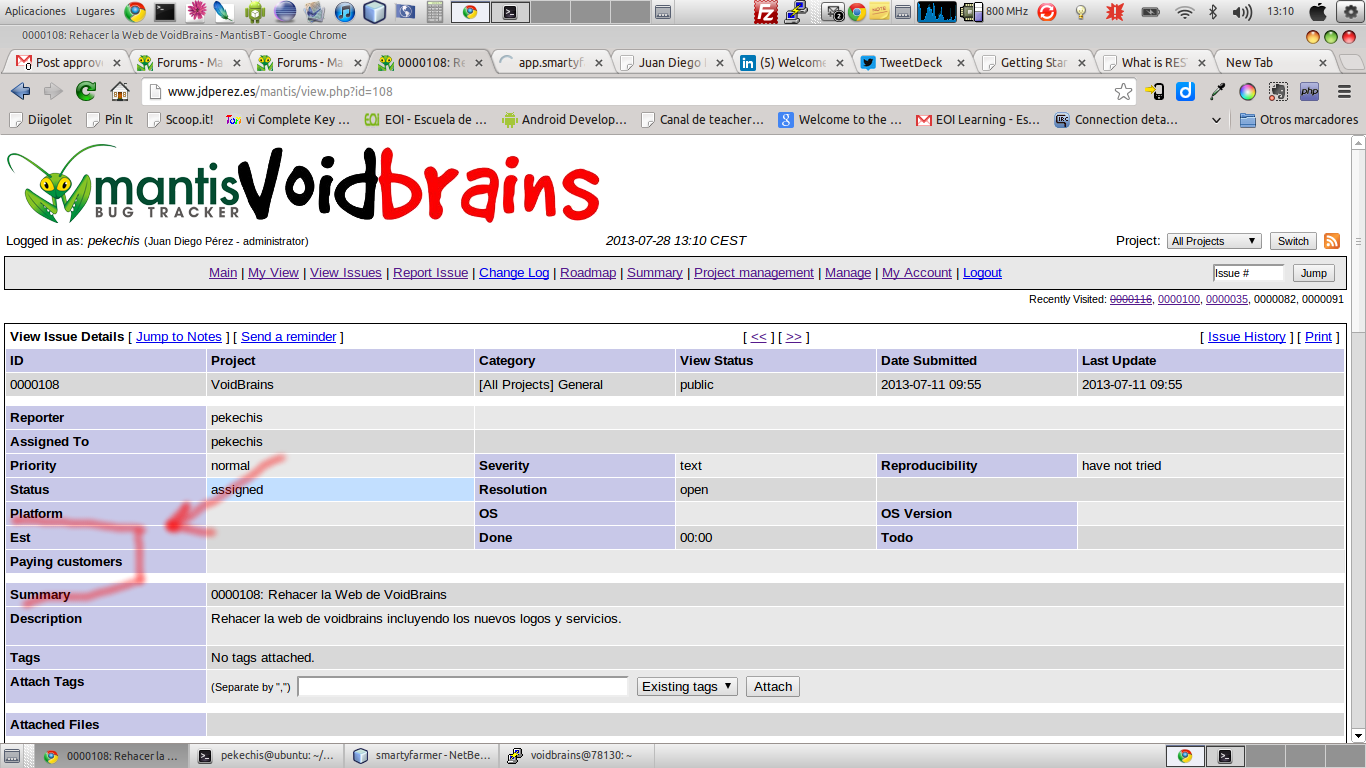
Task: Click the Print link
Action: tap(1319, 336)
